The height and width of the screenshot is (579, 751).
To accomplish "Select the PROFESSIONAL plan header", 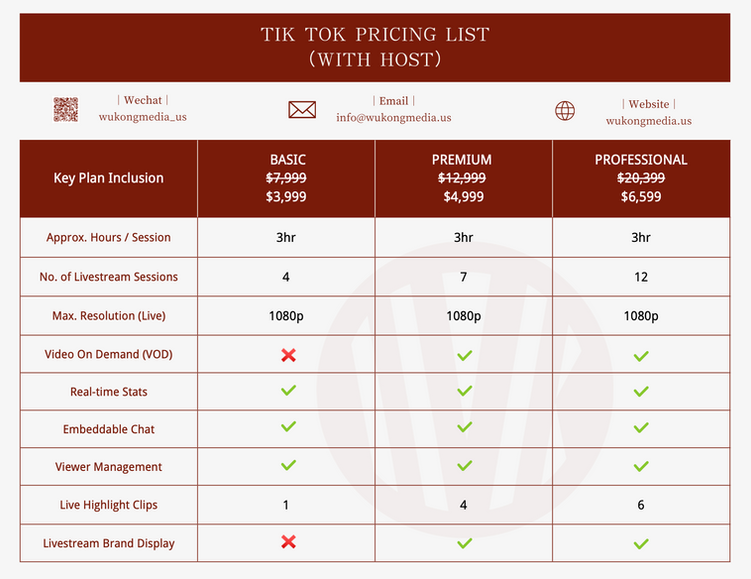I will click(x=641, y=160).
